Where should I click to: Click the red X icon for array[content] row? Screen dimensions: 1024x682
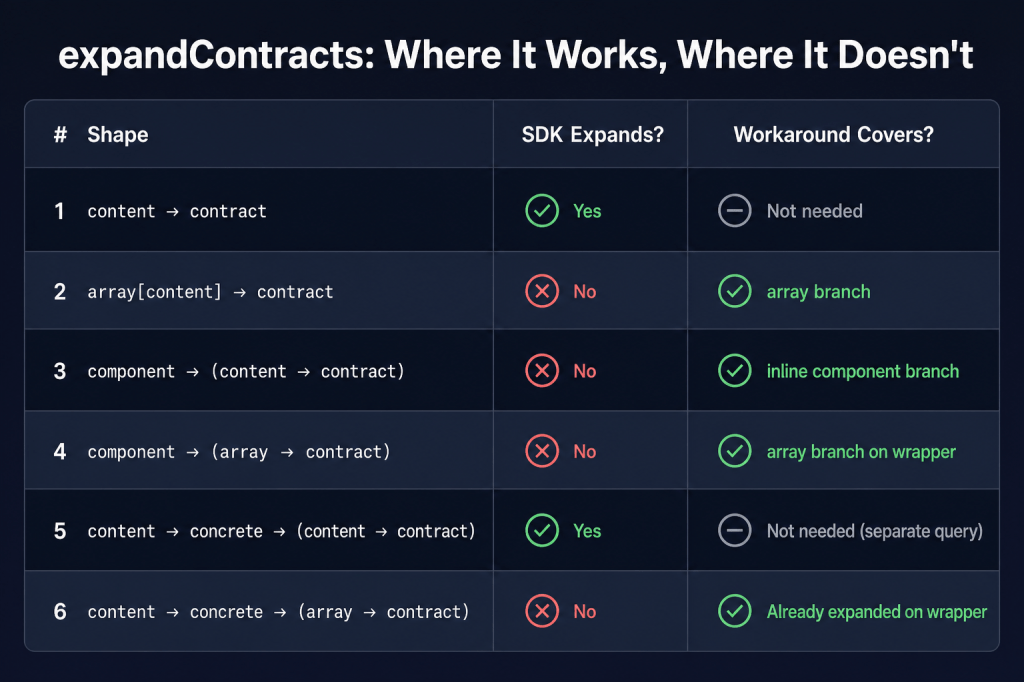click(542, 291)
